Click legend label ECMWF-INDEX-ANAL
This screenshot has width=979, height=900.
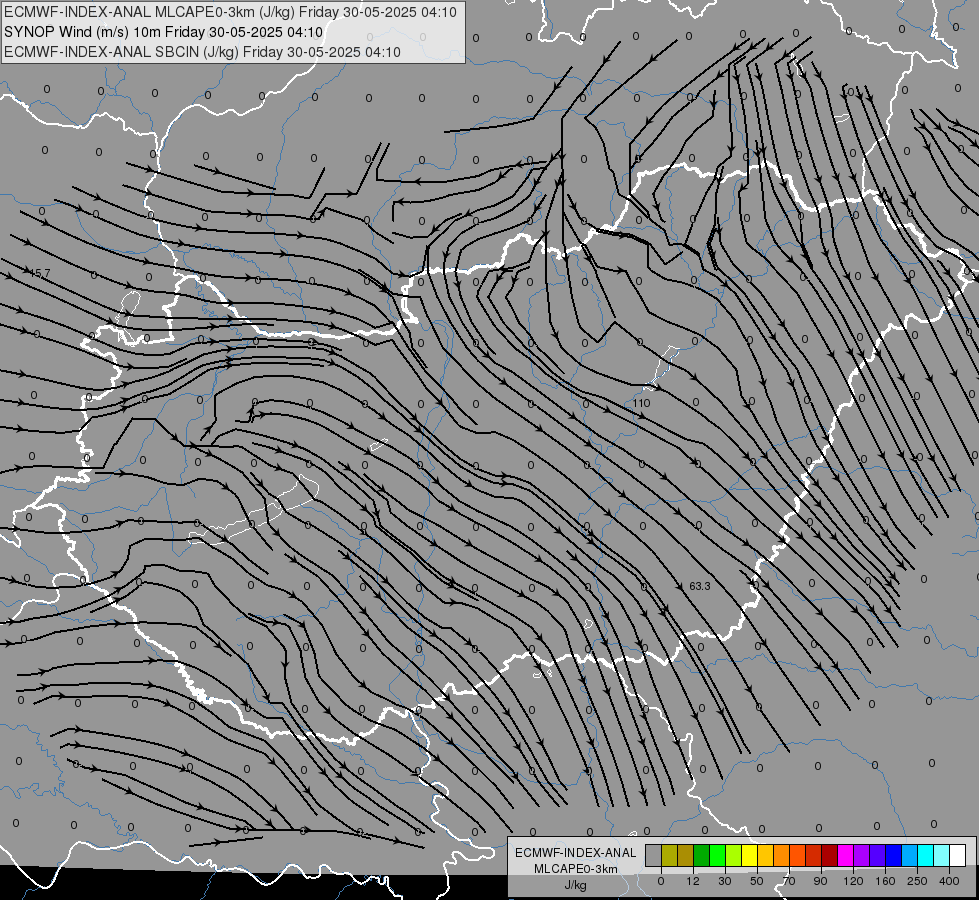[576, 853]
